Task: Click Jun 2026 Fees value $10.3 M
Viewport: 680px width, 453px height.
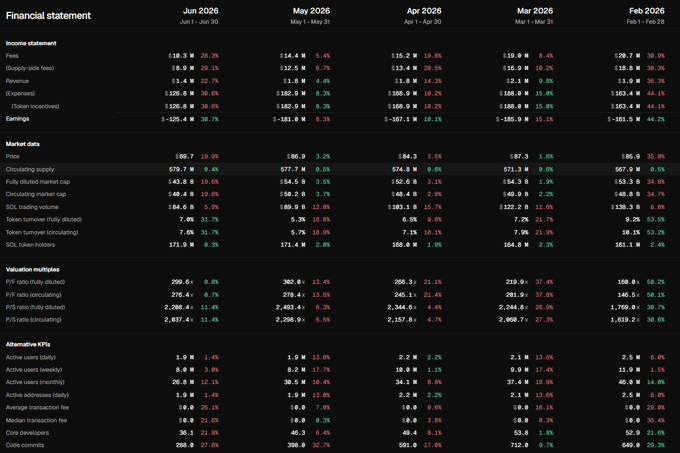Action: (x=181, y=56)
